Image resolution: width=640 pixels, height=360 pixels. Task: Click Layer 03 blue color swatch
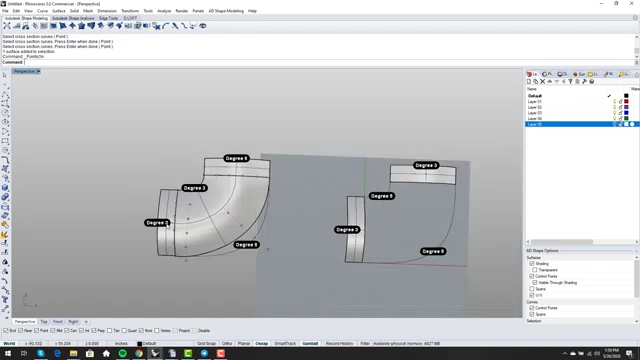[x=626, y=113]
